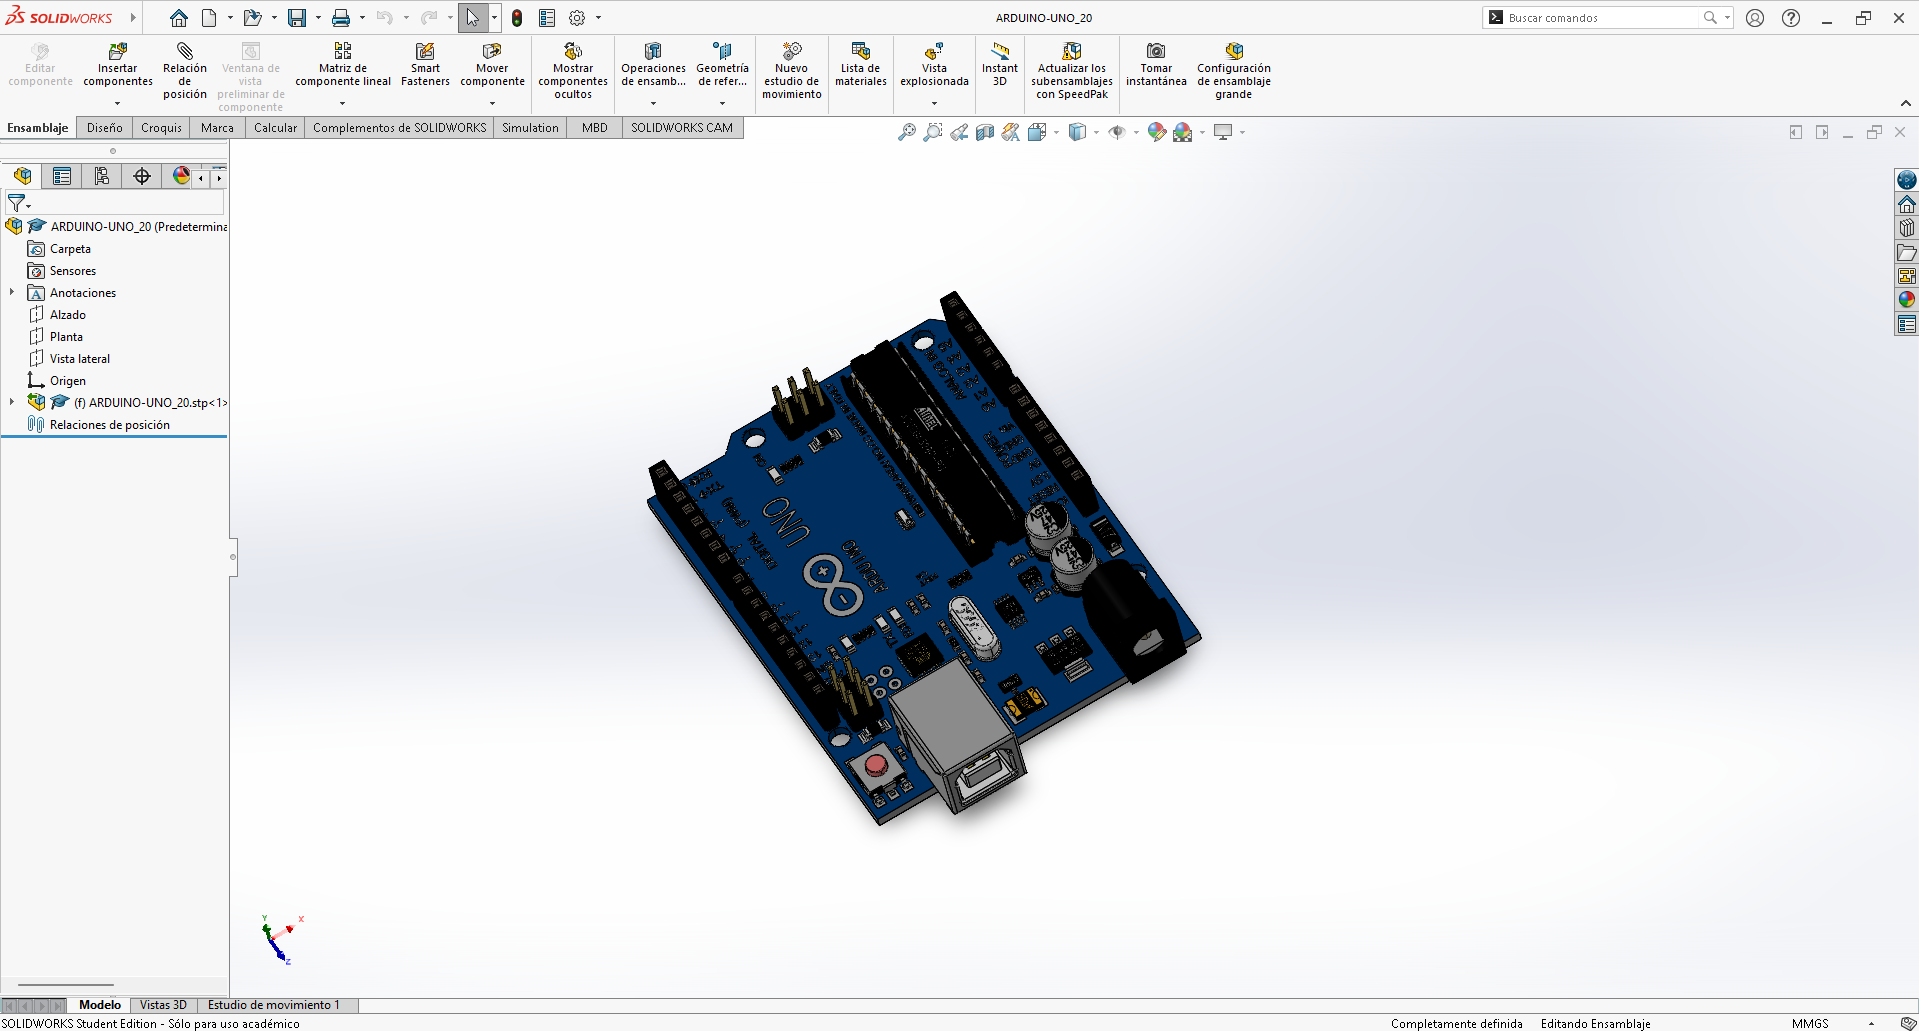Open Appearances task pane color icon

[1907, 300]
